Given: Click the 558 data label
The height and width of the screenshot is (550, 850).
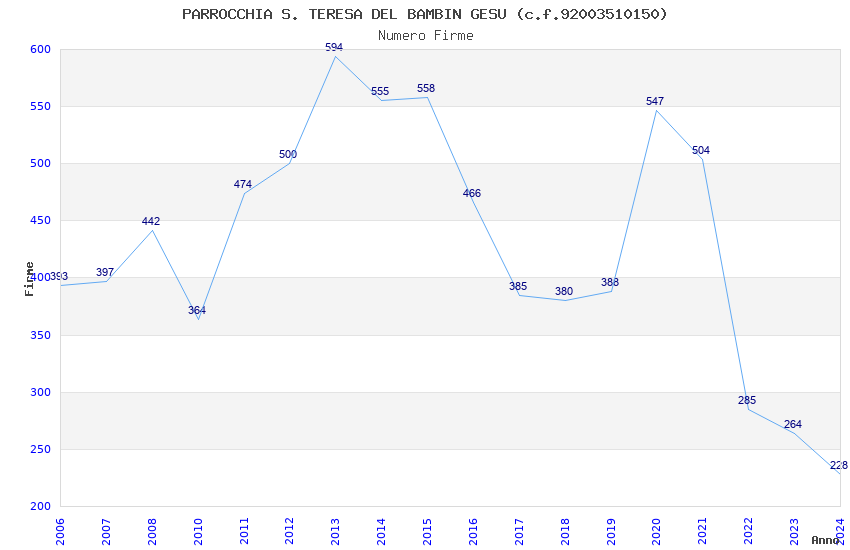Looking at the screenshot, I should 426,88.
